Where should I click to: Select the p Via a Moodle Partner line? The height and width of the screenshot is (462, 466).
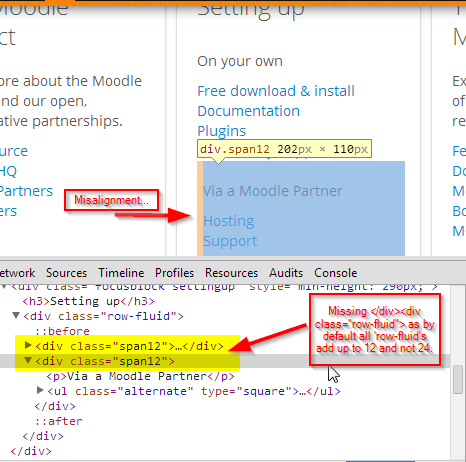(x=140, y=376)
